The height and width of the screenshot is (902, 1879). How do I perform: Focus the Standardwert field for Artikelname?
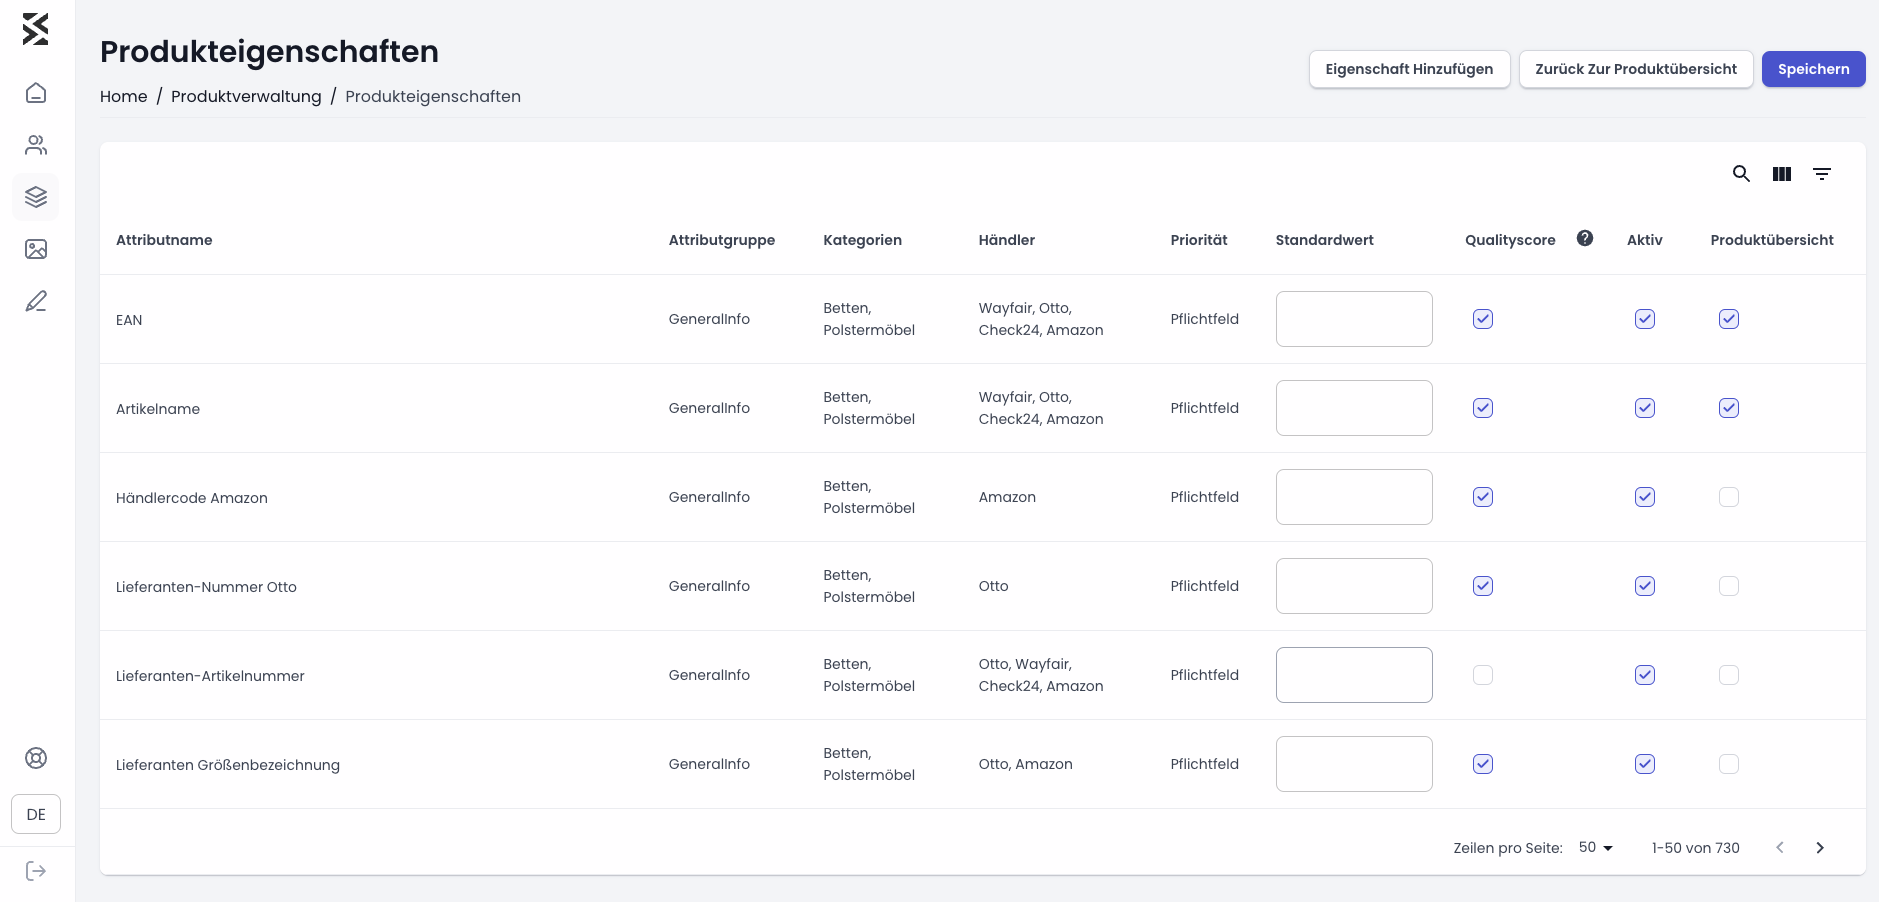[1354, 408]
